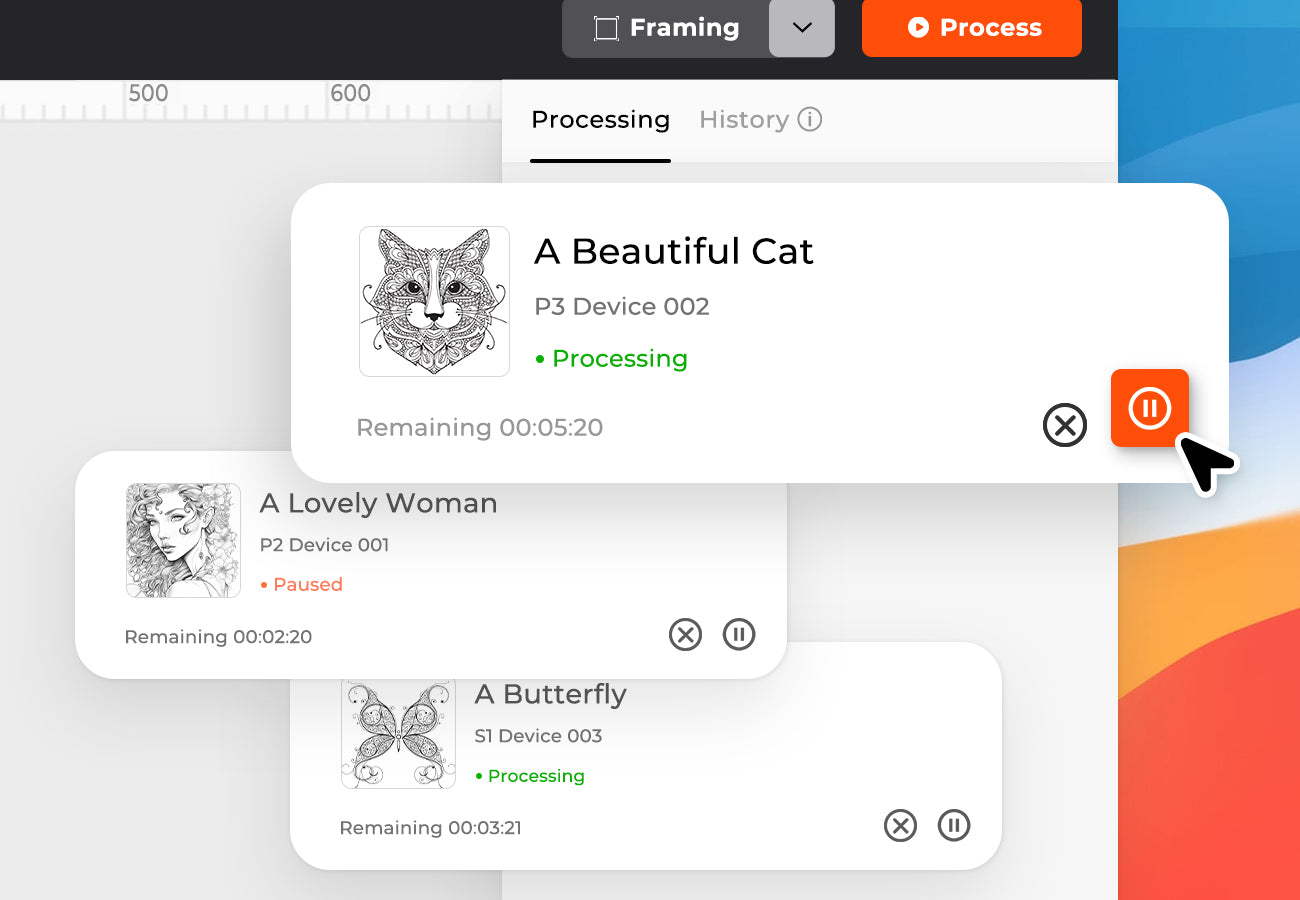Click the A Lovely Woman title
Screen dimensions: 1300x900
[378, 503]
